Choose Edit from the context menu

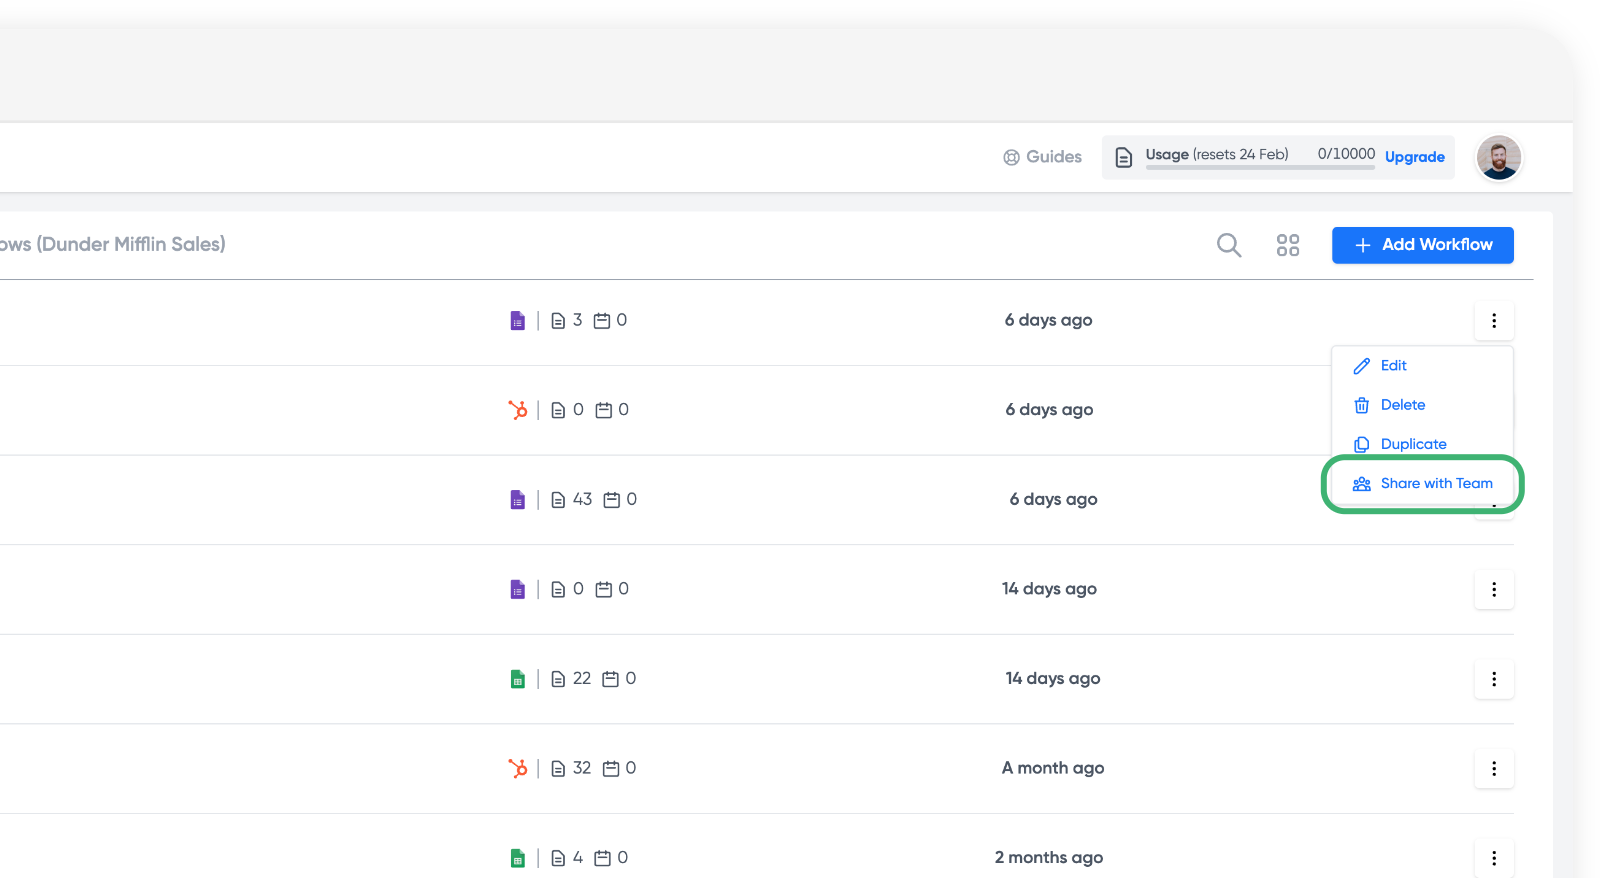tap(1393, 366)
